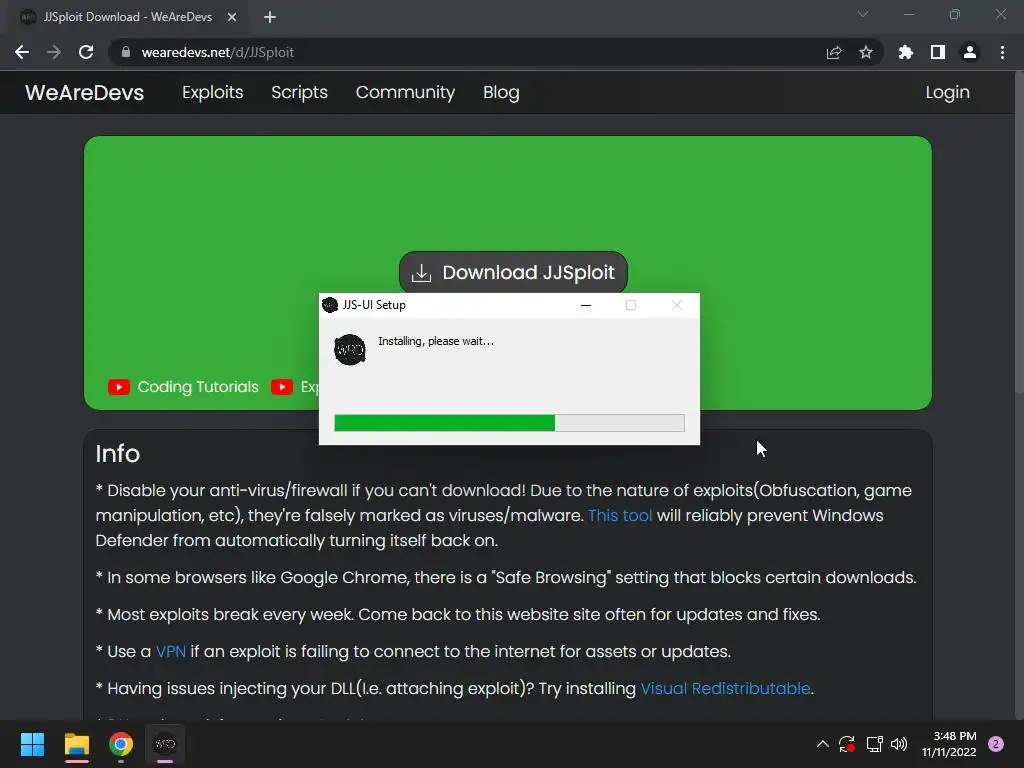
Task: Toggle the Chrome side panel icon
Action: (938, 52)
